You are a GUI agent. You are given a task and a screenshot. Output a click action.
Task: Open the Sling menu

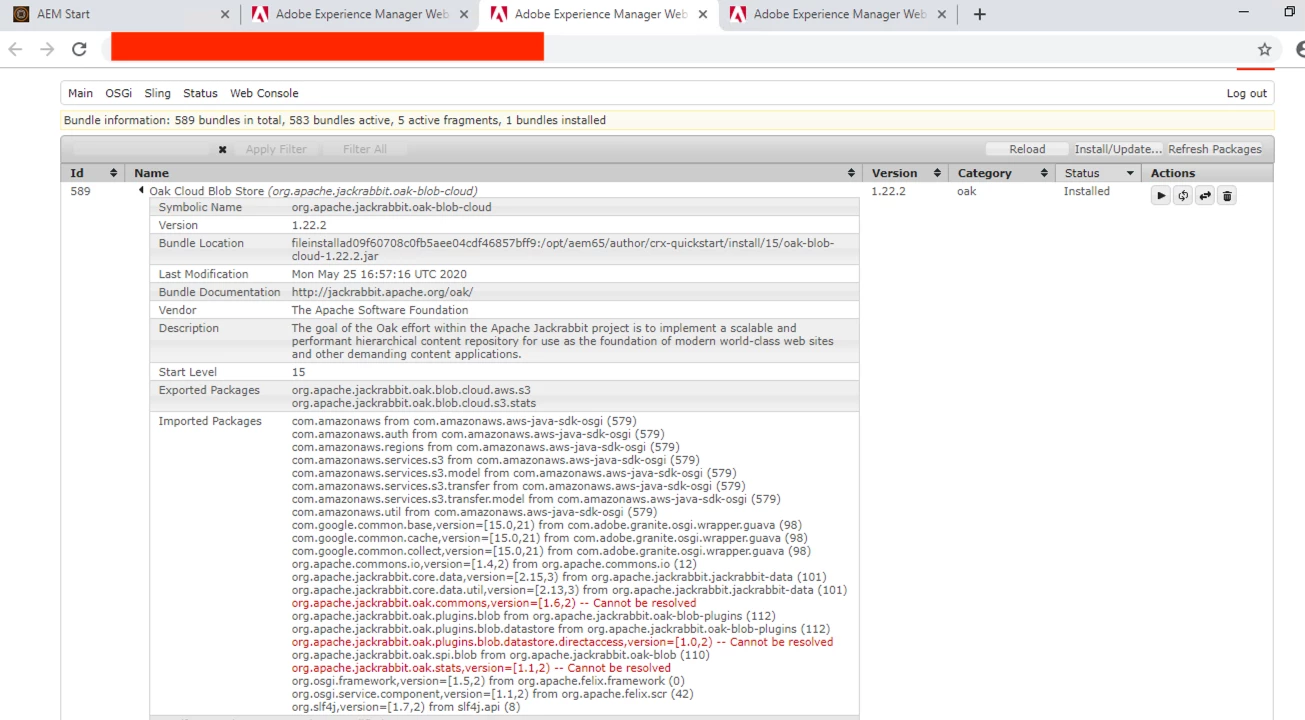tap(157, 93)
